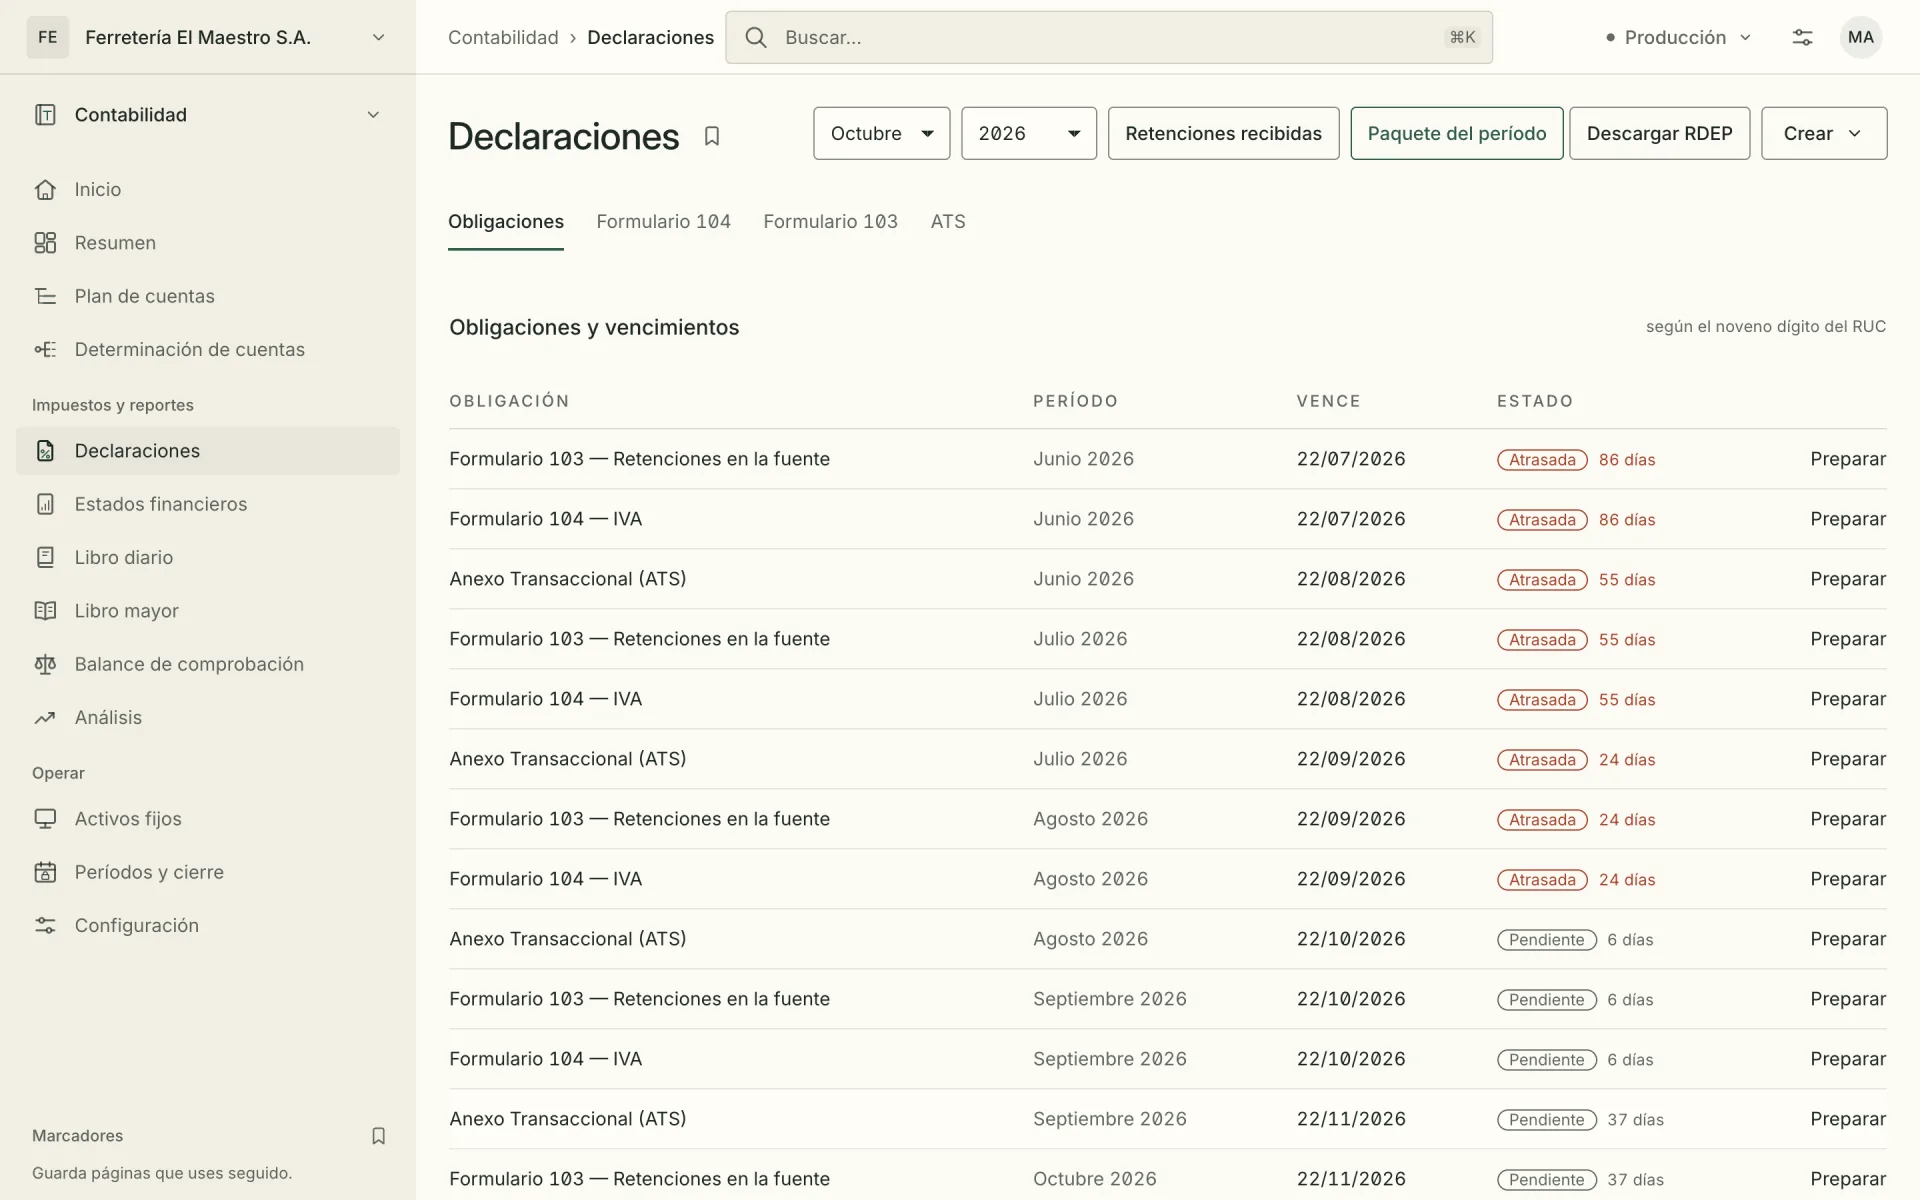Open the 2026 year dropdown

(x=1029, y=133)
